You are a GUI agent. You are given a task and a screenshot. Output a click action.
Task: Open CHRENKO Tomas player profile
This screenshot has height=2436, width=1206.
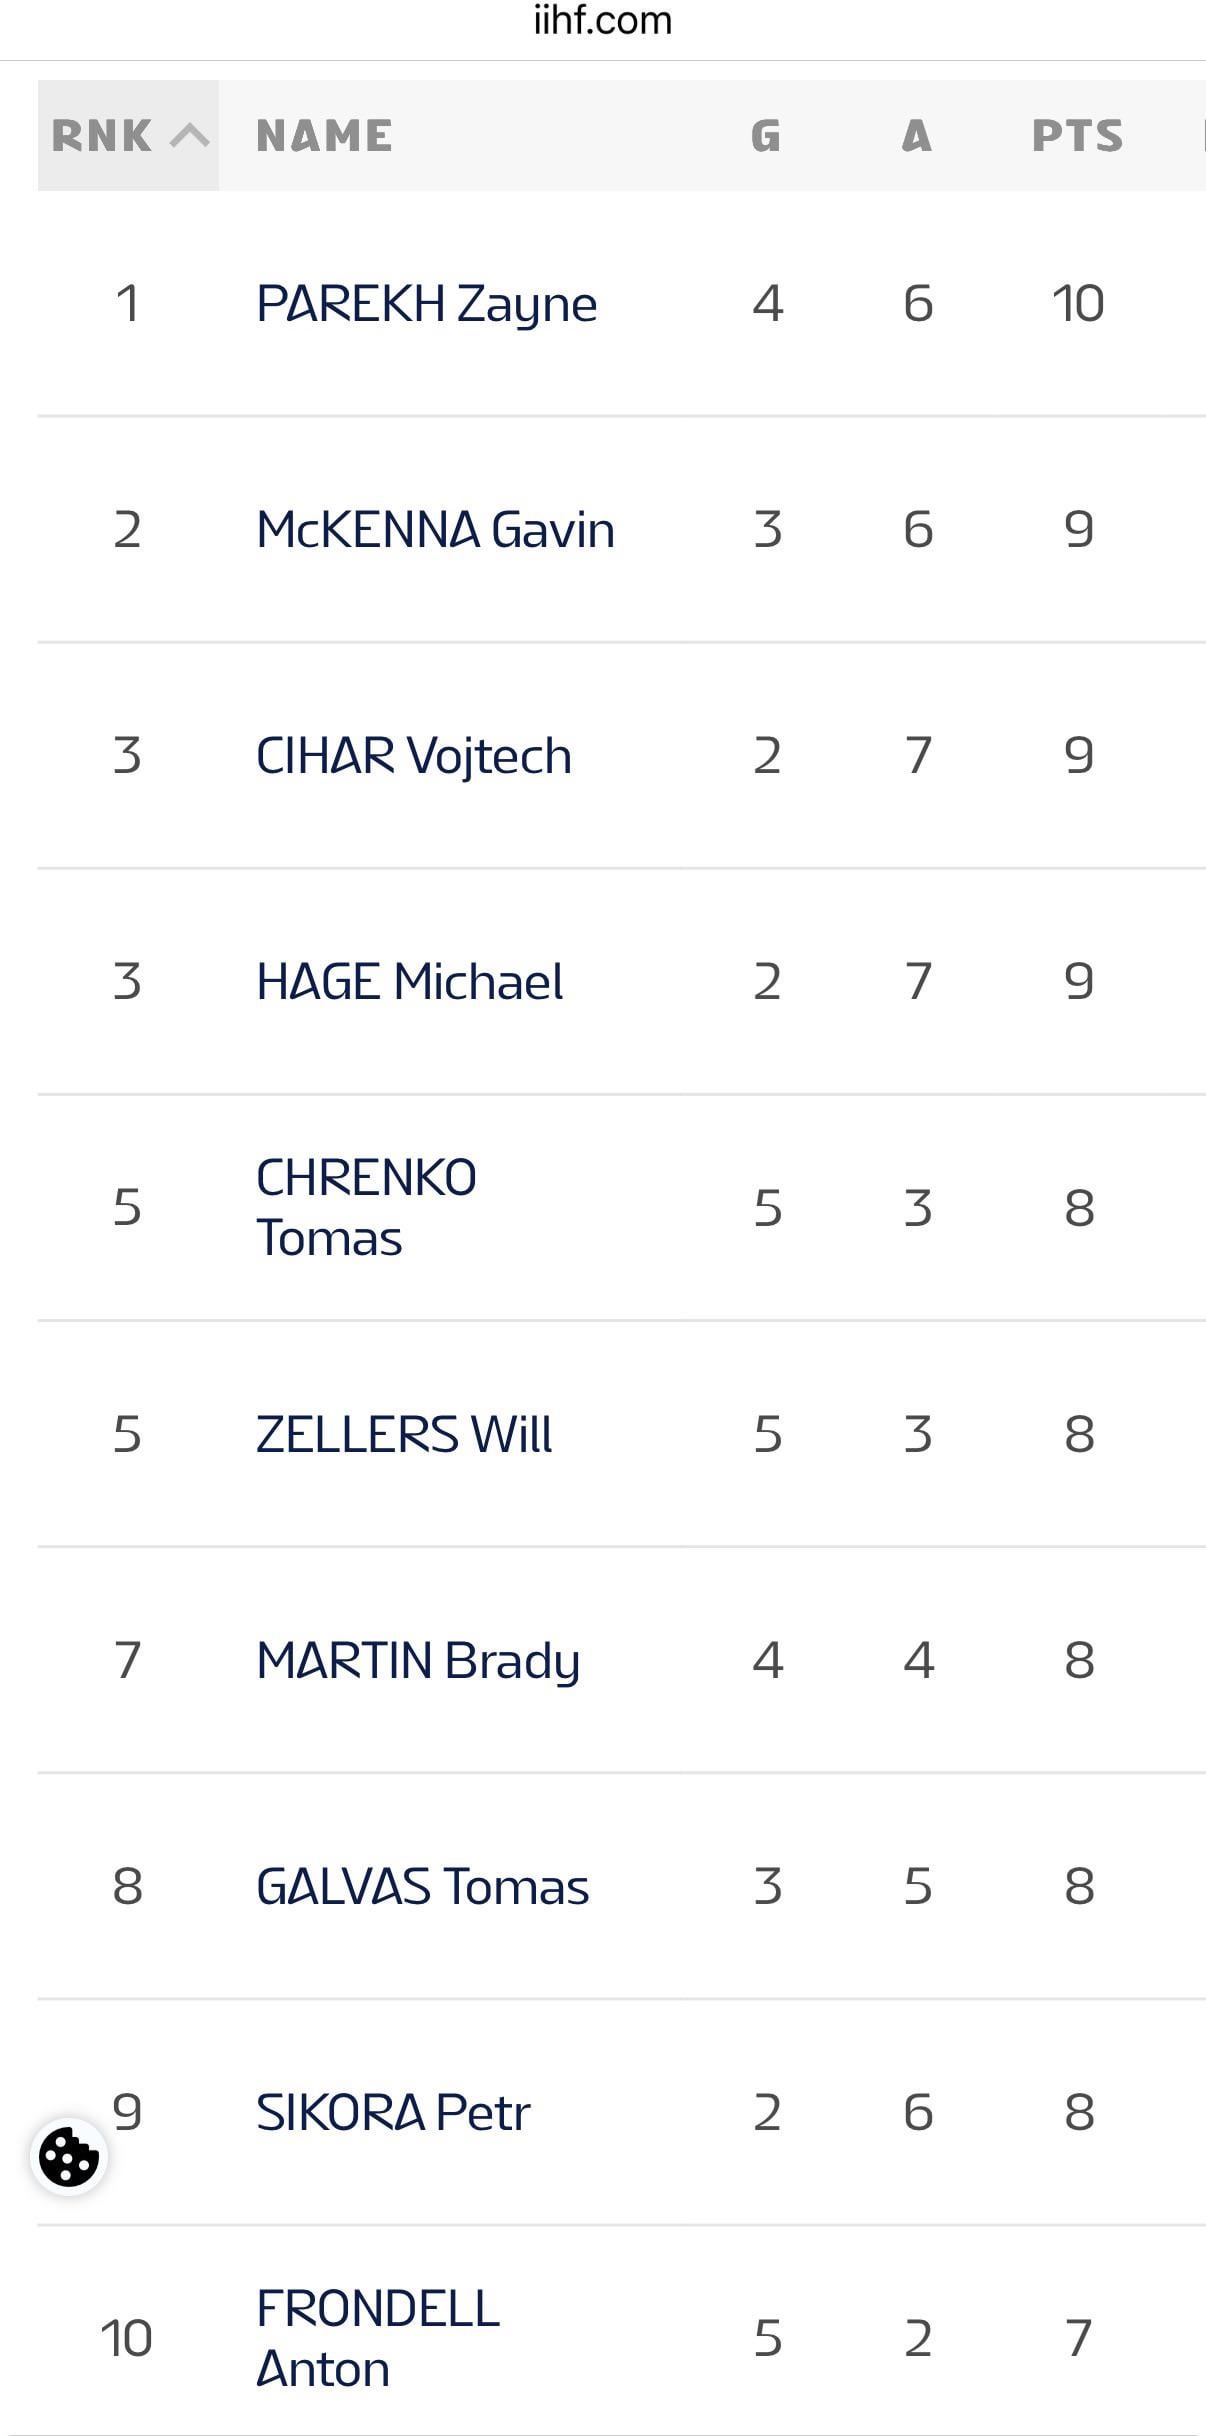pyautogui.click(x=366, y=1207)
